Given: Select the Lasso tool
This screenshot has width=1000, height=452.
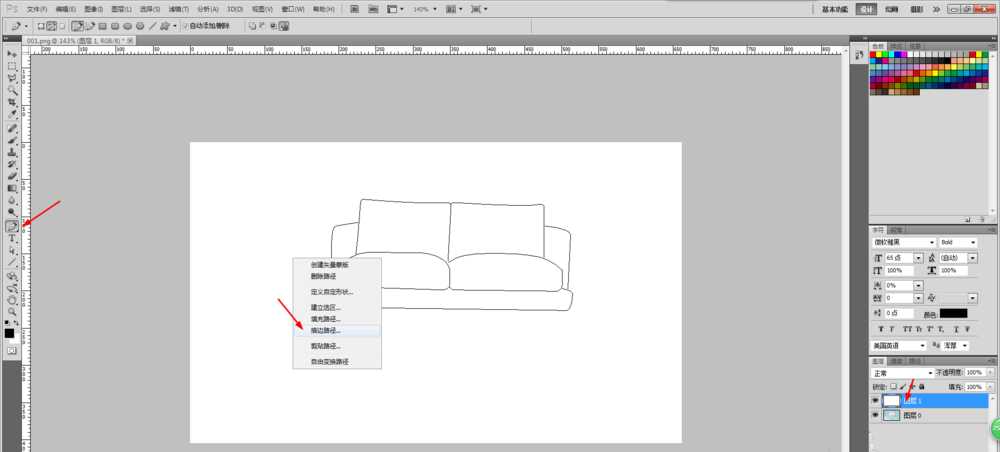Looking at the screenshot, I should pyautogui.click(x=12, y=78).
